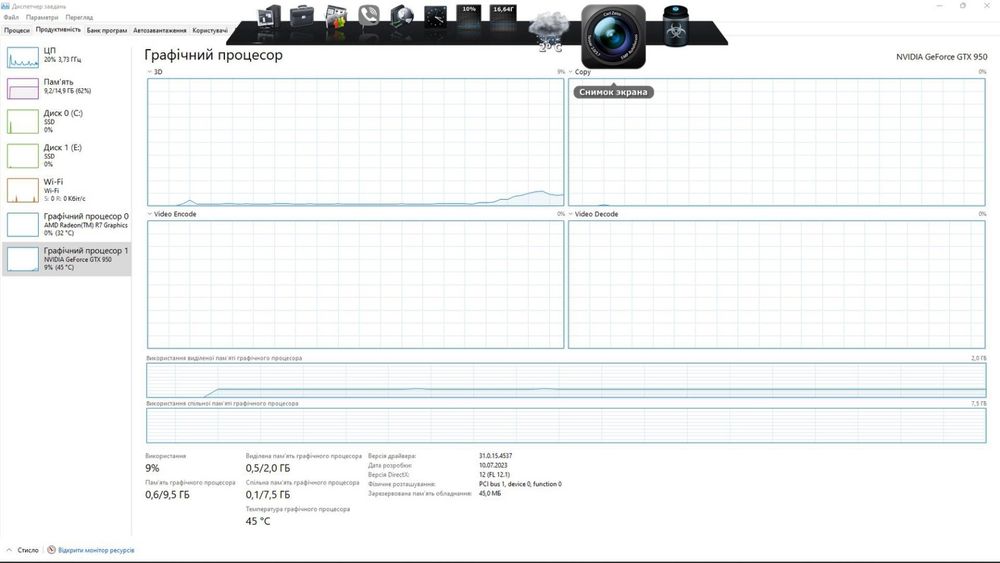Open the colorful figures folder dock icon
The height and width of the screenshot is (563, 1000).
coord(335,17)
